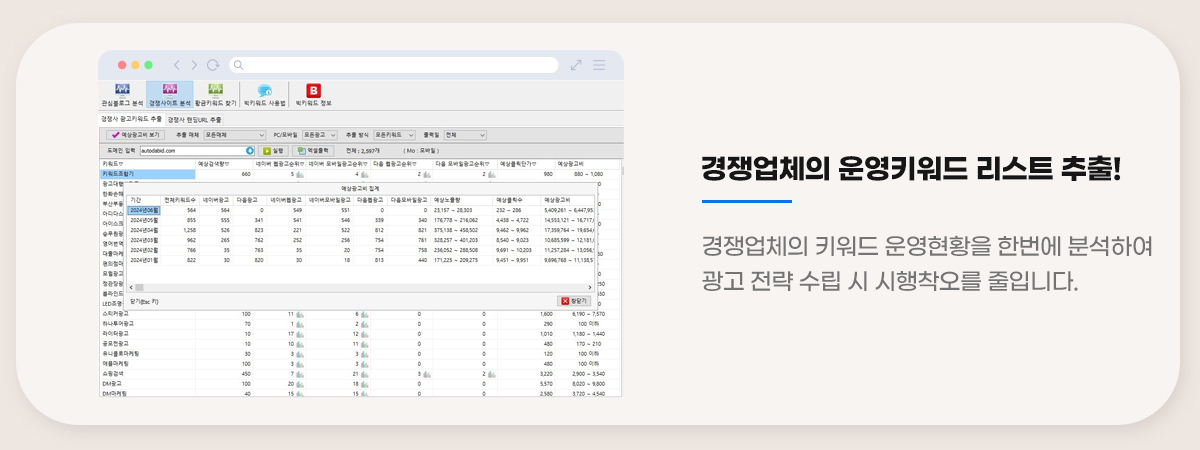The width and height of the screenshot is (1200, 450).
Task: Open the 출력일 dropdown
Action: tap(465, 134)
